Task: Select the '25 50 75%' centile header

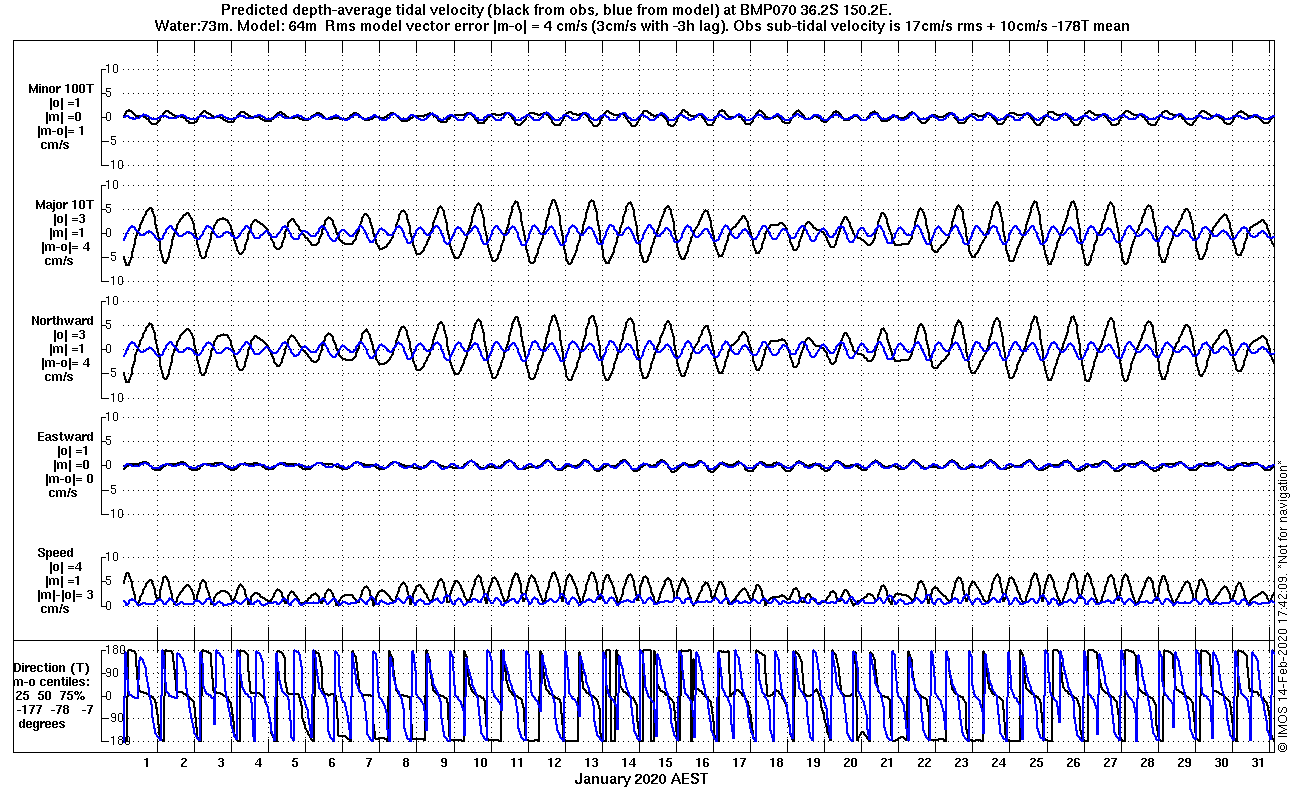Action: click(x=50, y=695)
